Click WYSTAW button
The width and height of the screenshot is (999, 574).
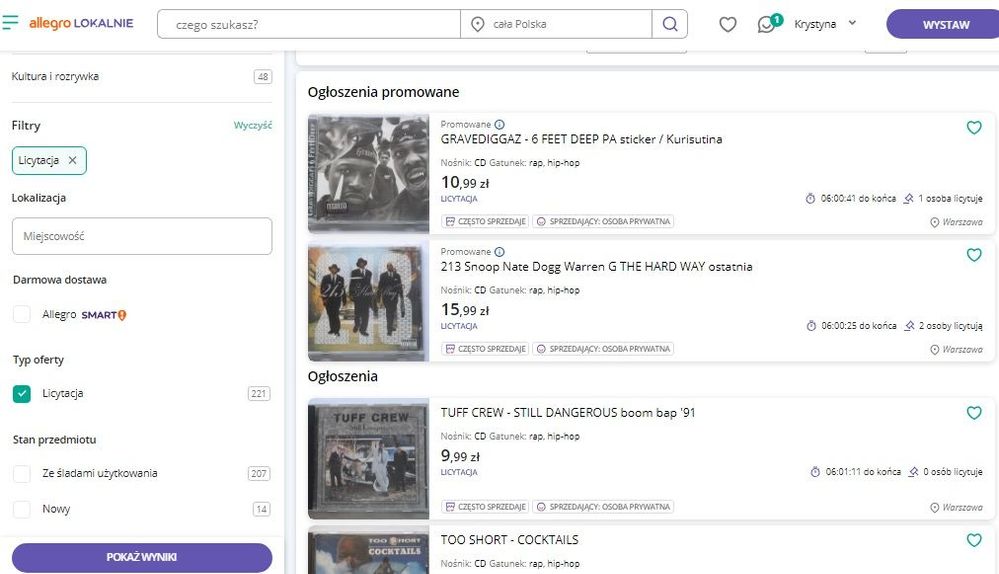point(945,24)
